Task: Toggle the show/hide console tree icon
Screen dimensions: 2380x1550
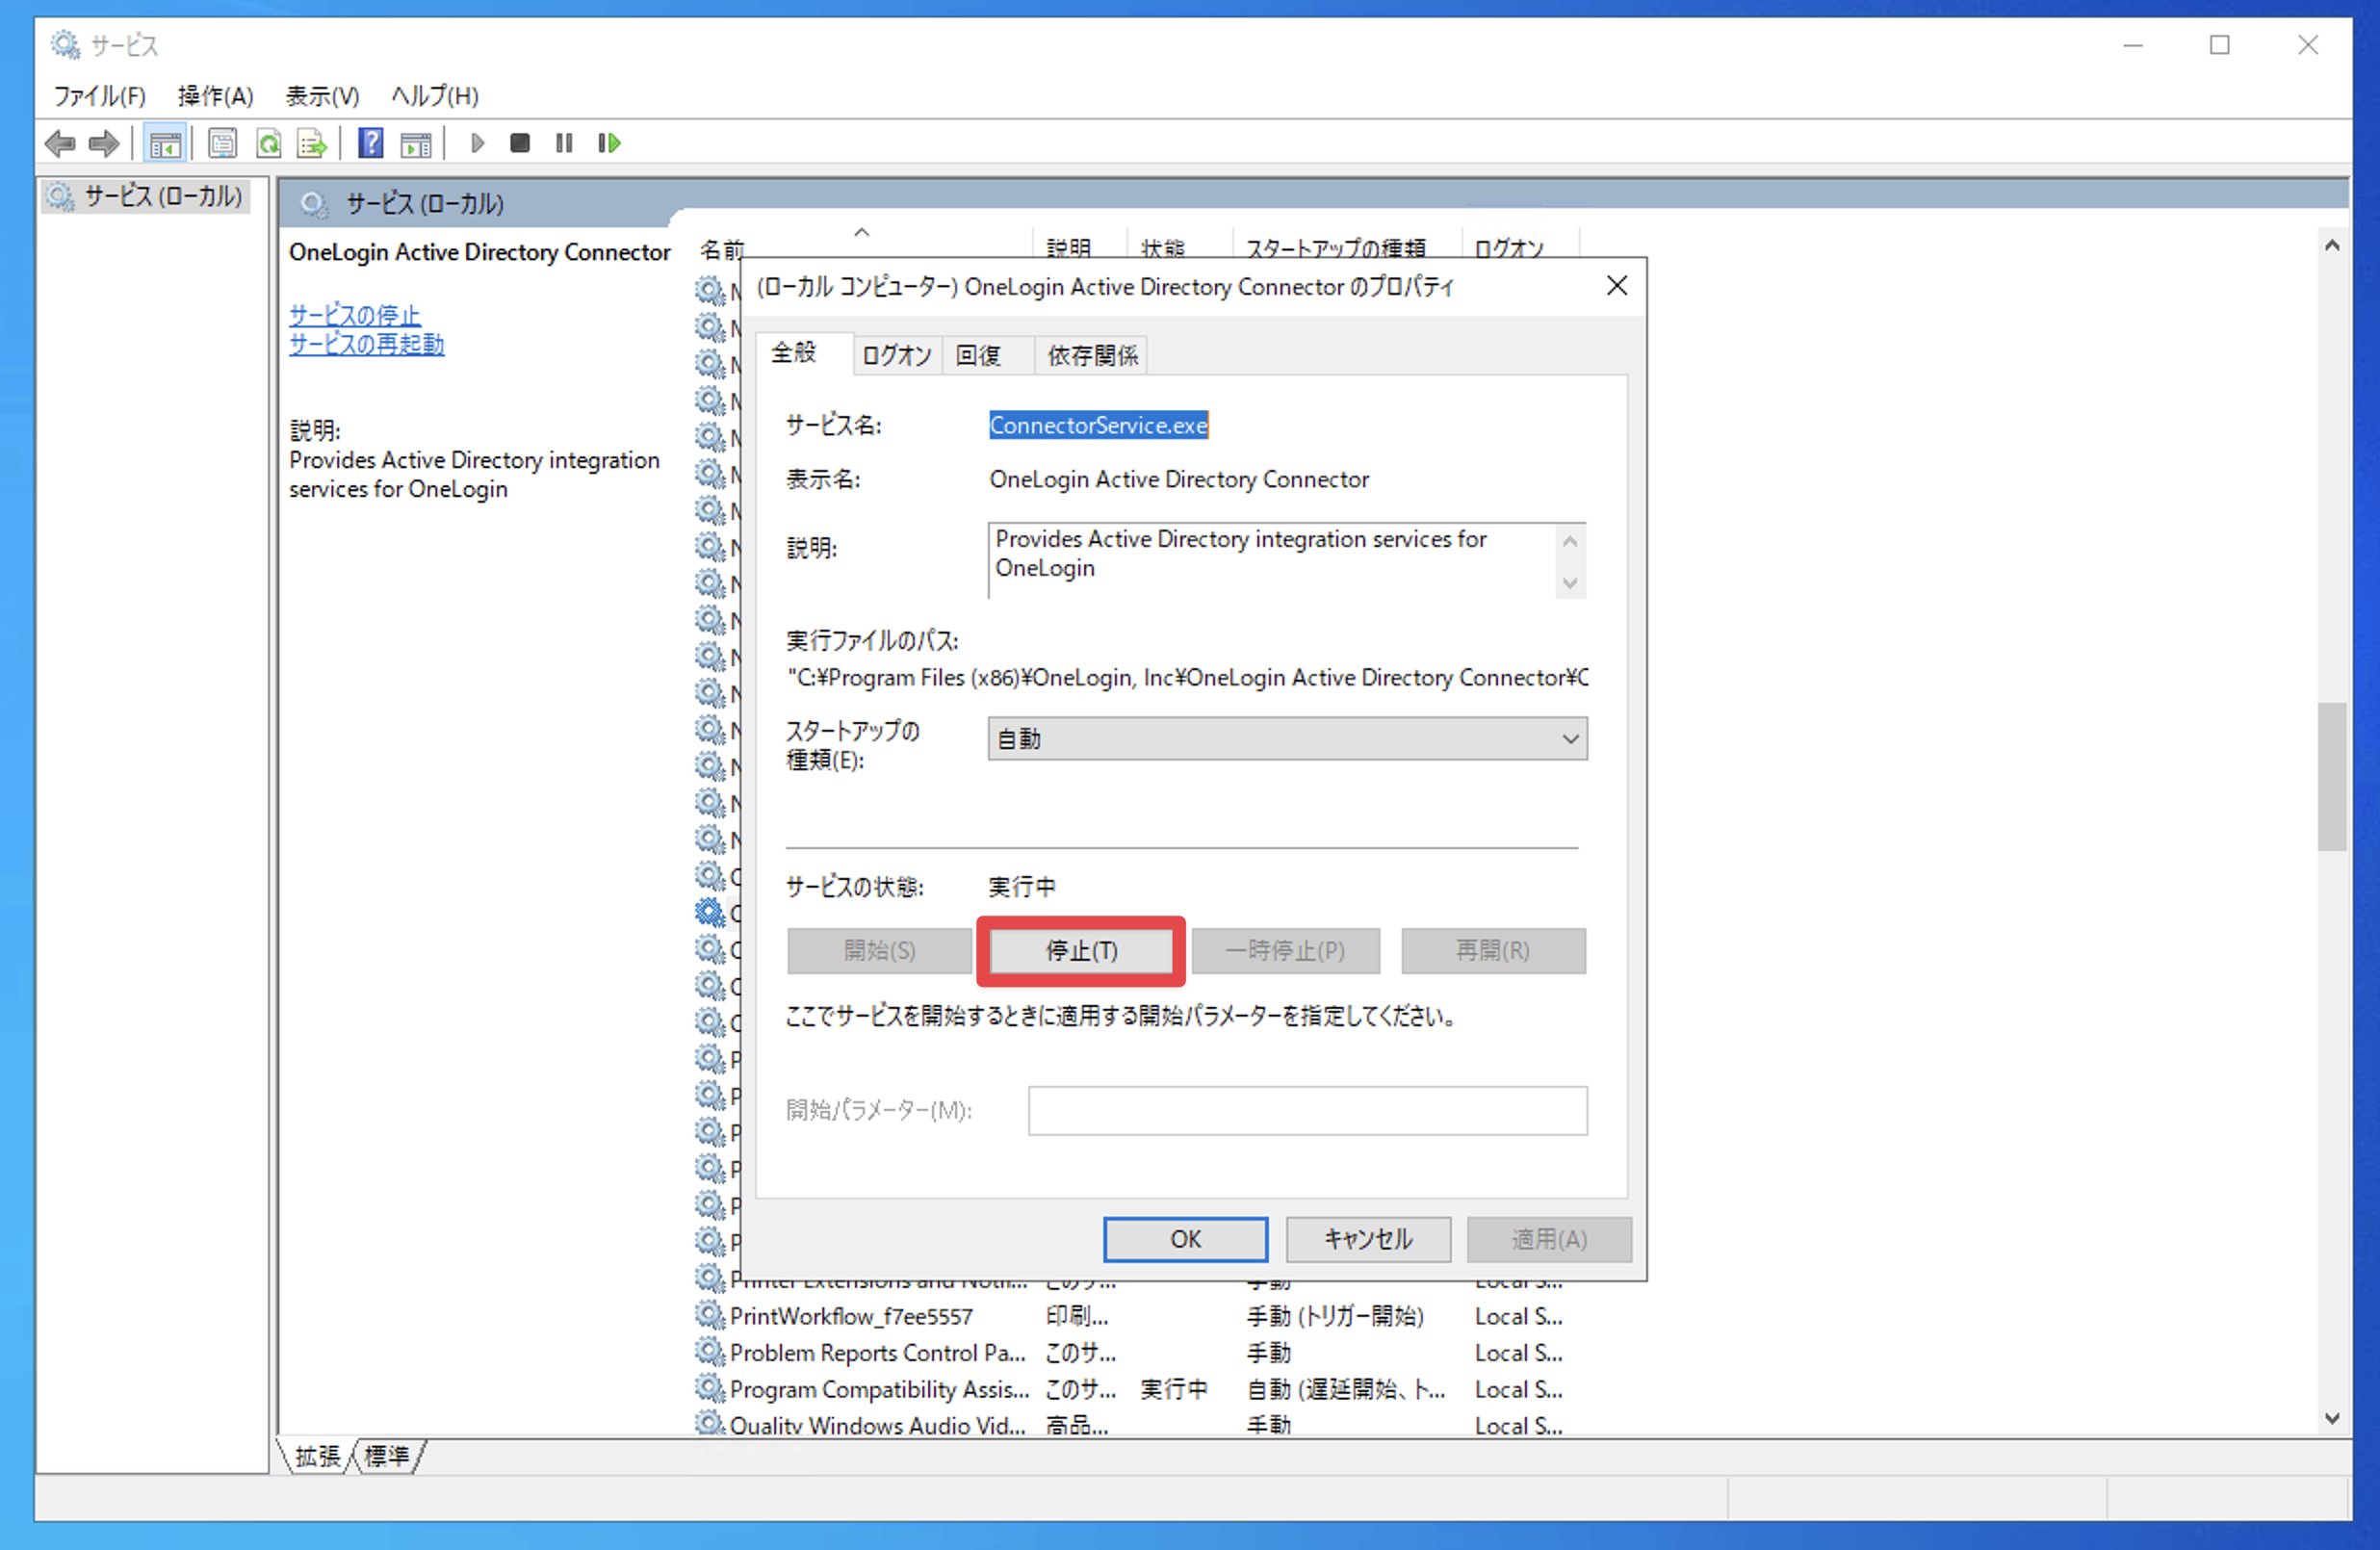Action: (165, 144)
